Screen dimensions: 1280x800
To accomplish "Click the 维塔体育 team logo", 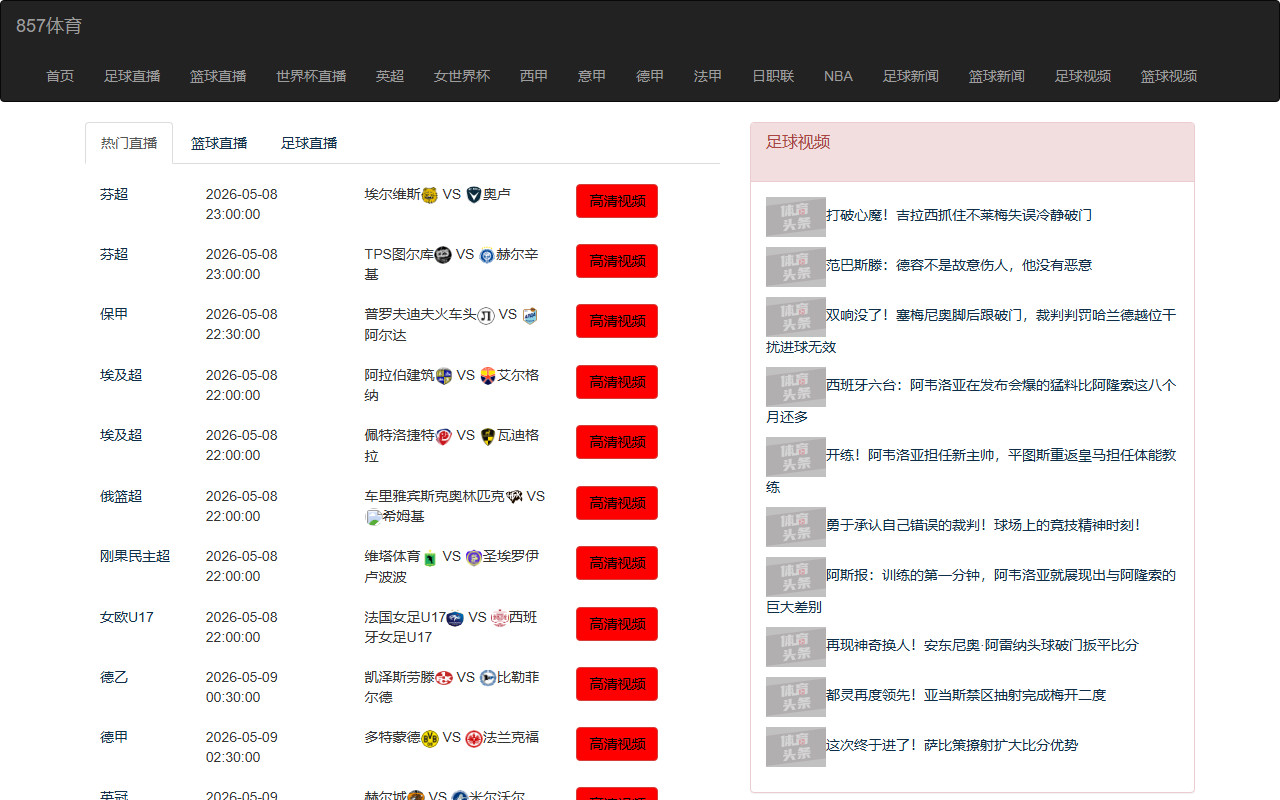I will pyautogui.click(x=430, y=557).
